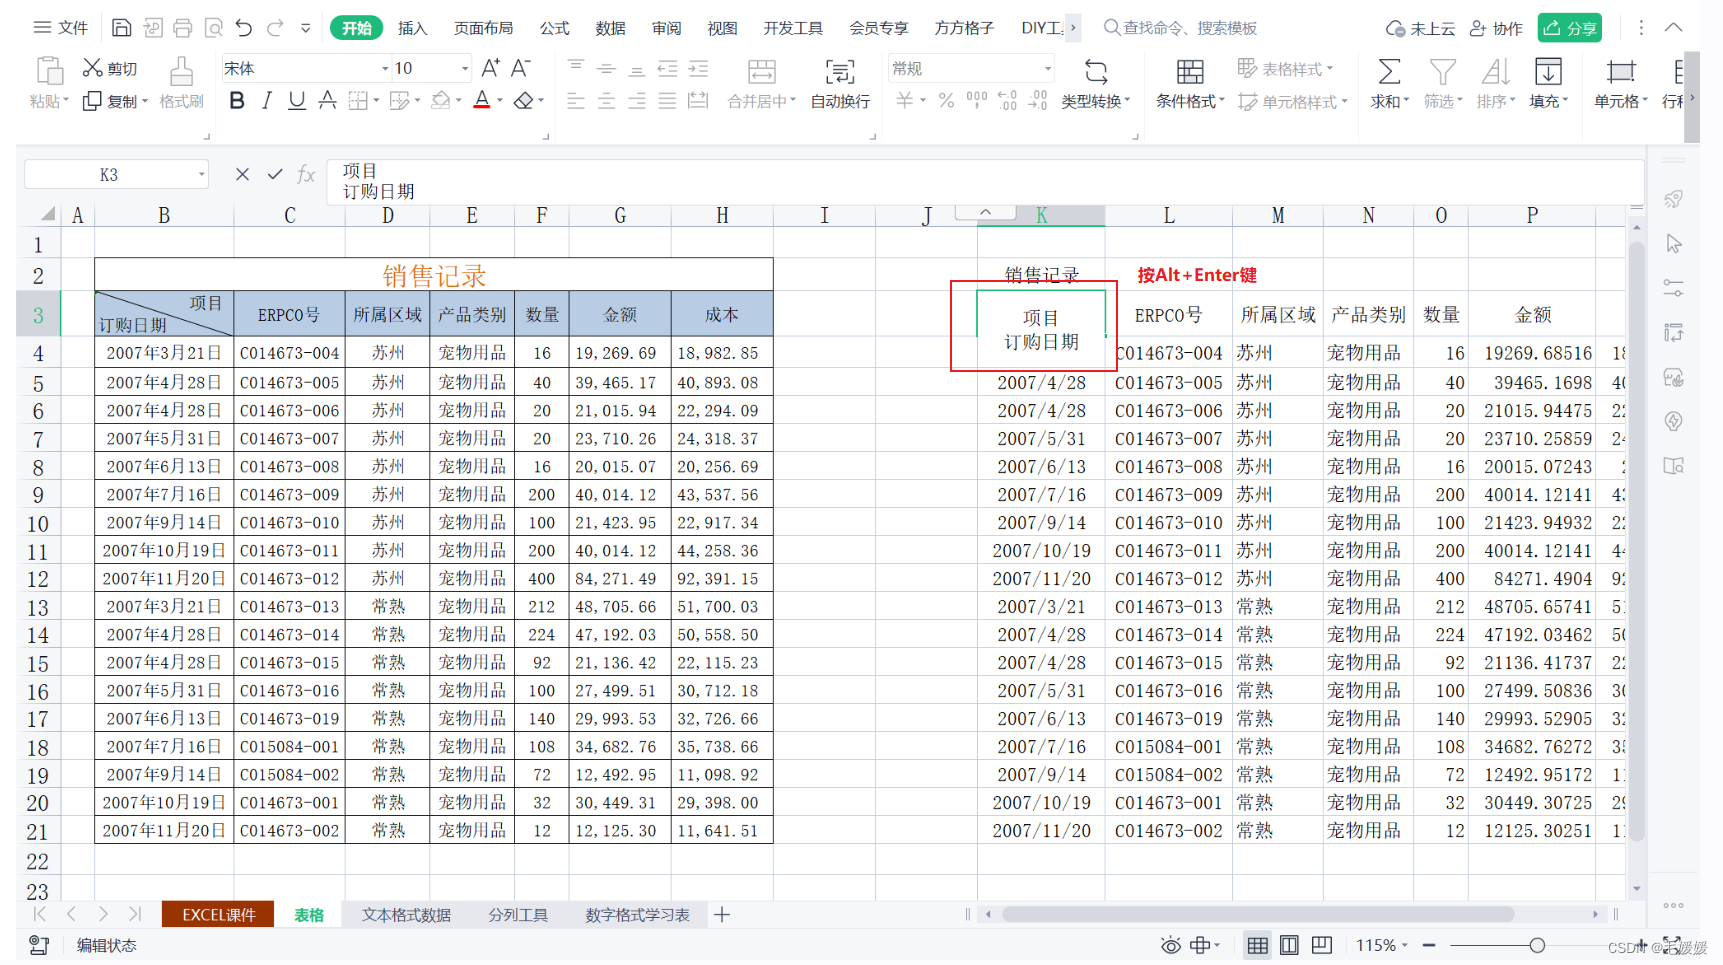Click the font color red A swatch
1723x965 pixels.
point(482,100)
